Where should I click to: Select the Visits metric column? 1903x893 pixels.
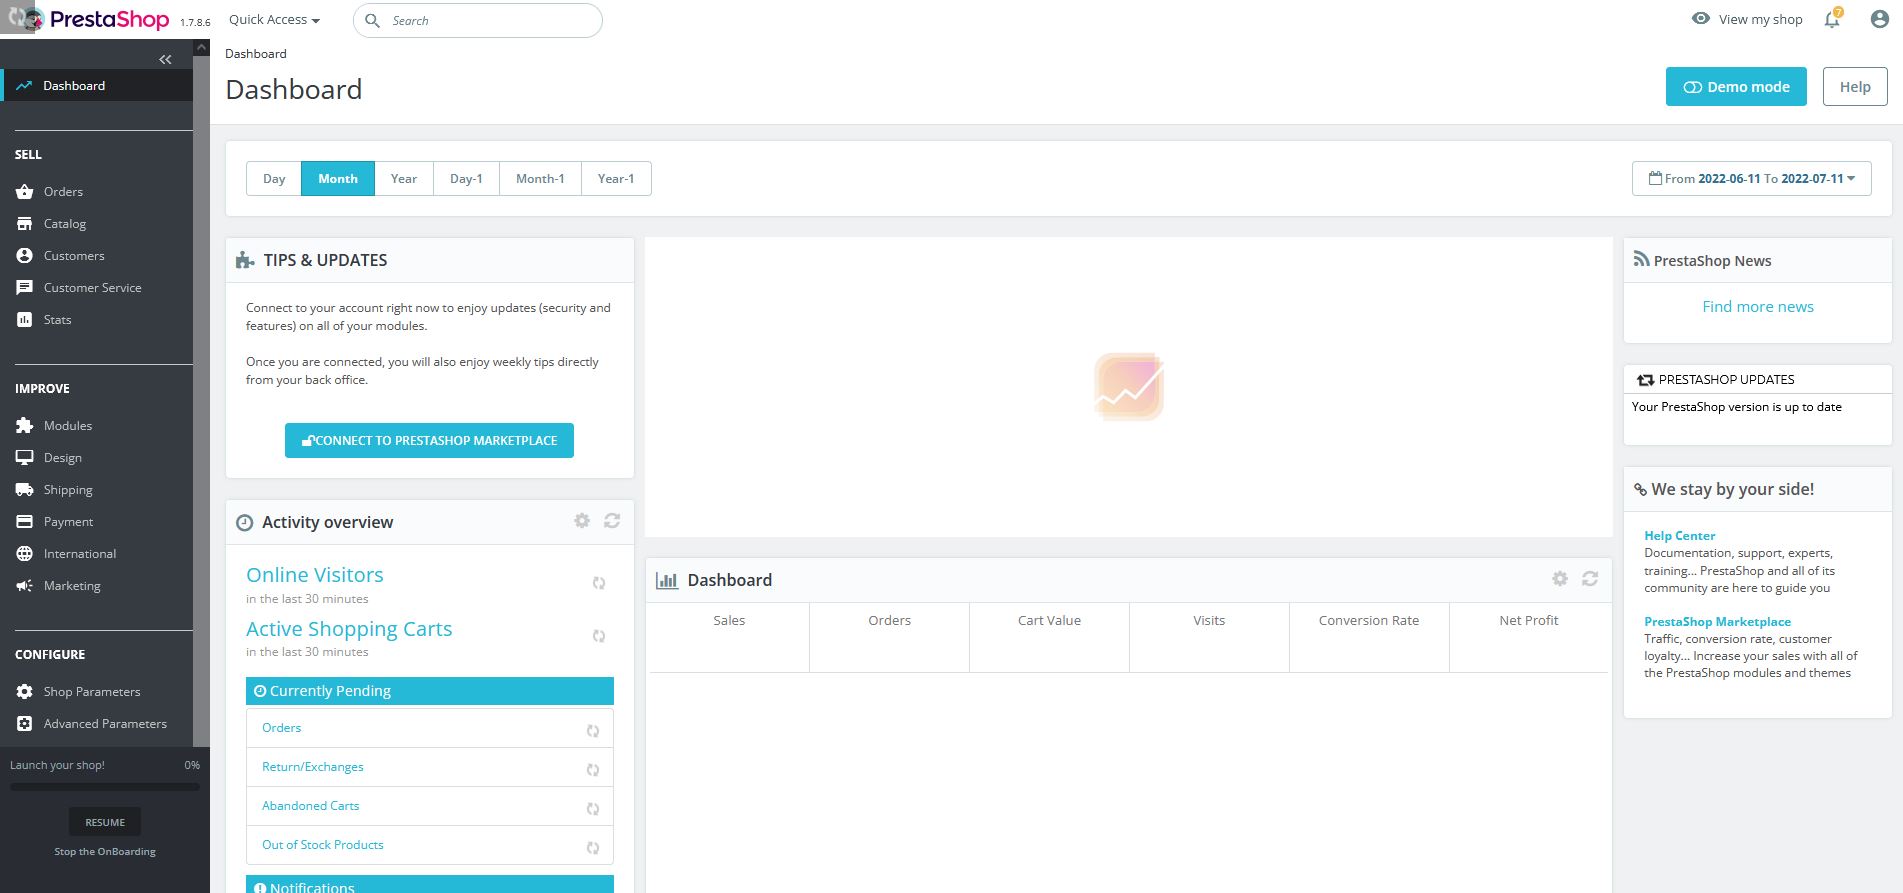[x=1209, y=637]
